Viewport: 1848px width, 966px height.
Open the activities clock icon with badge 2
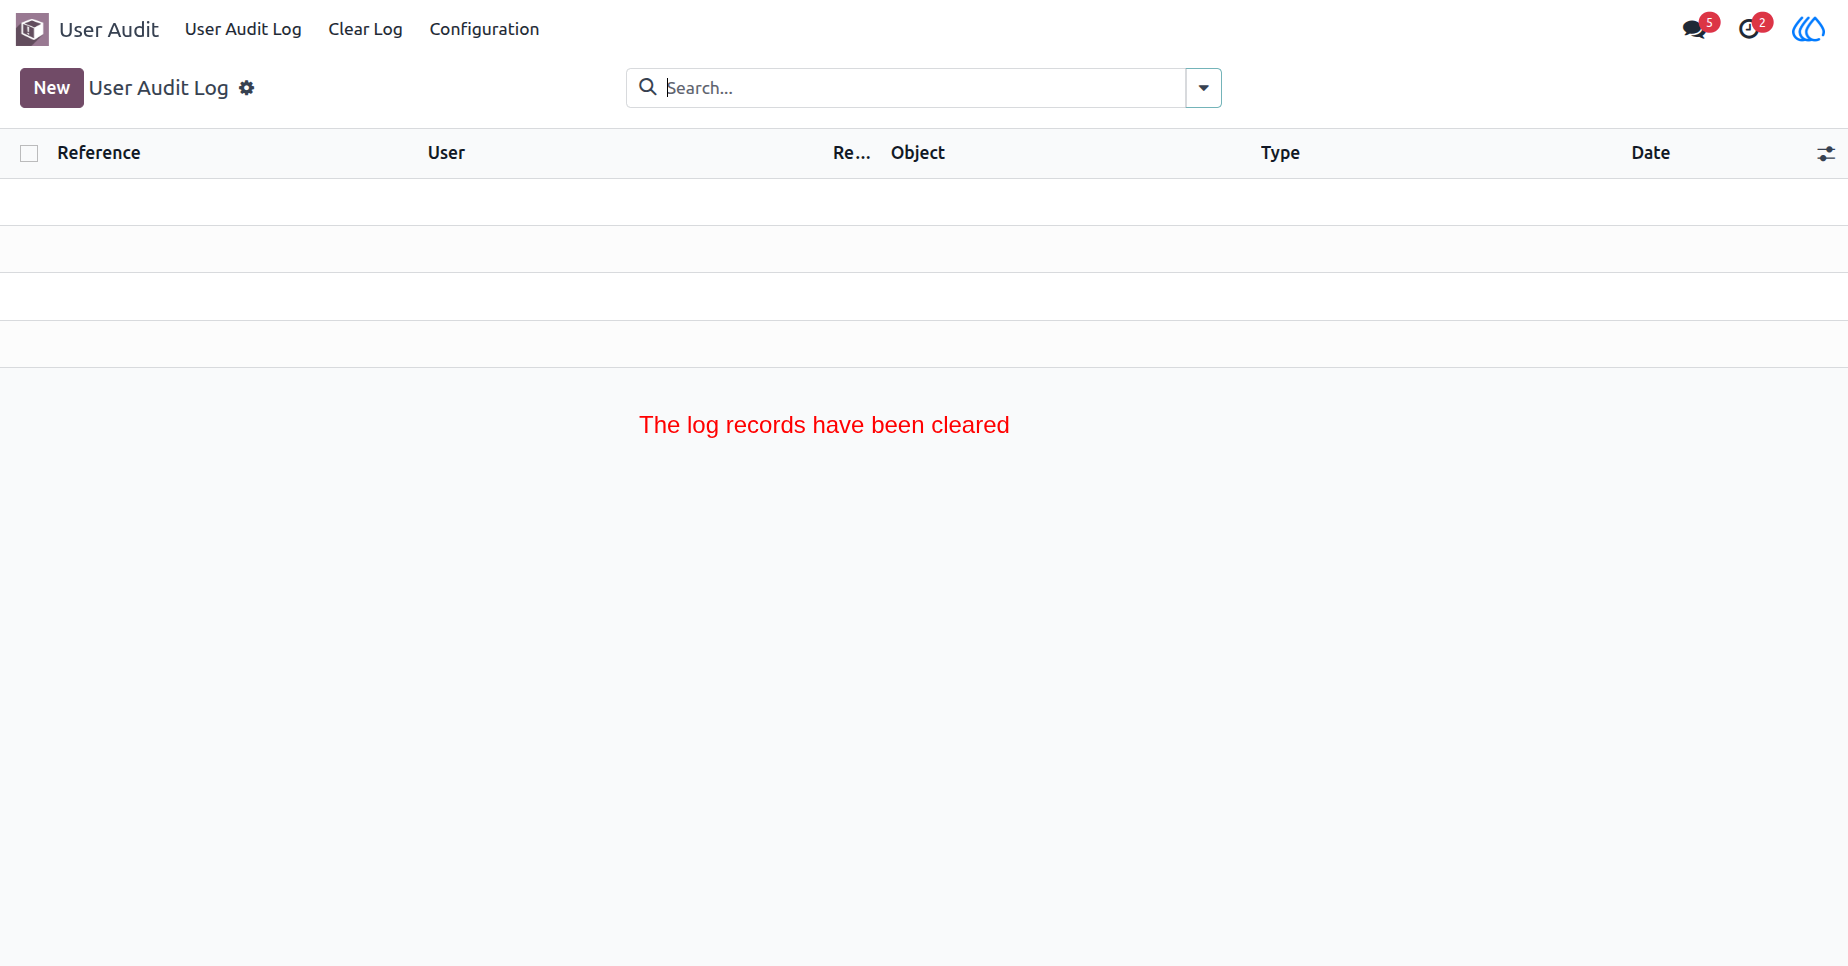point(1753,27)
